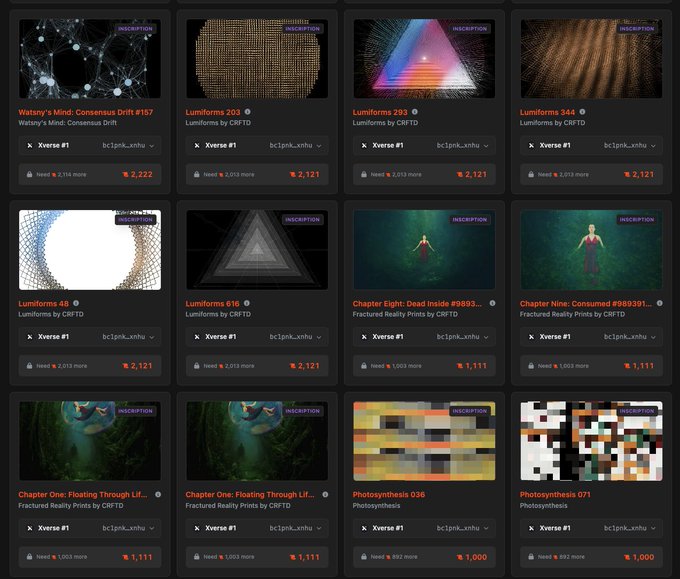Image resolution: width=680 pixels, height=579 pixels.
Task: Click INSCRIPTION badge on Photosynthesis 036 thumbnail
Action: click(x=470, y=411)
